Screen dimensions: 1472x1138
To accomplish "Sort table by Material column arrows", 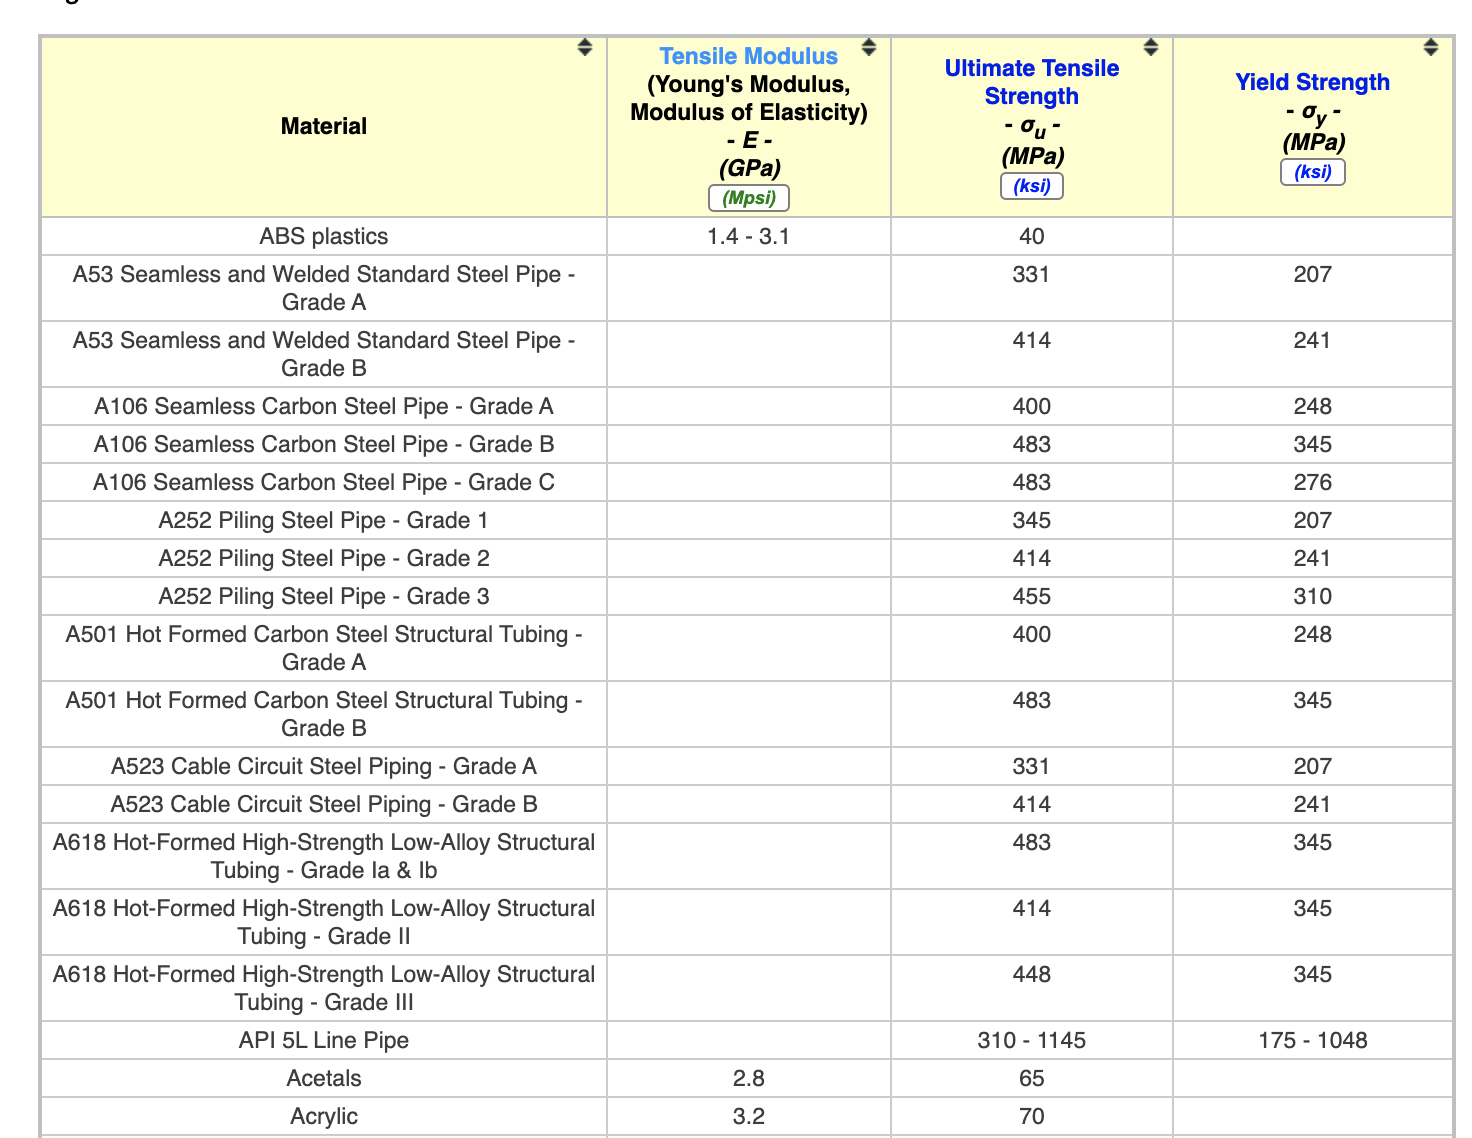I will coord(585,47).
